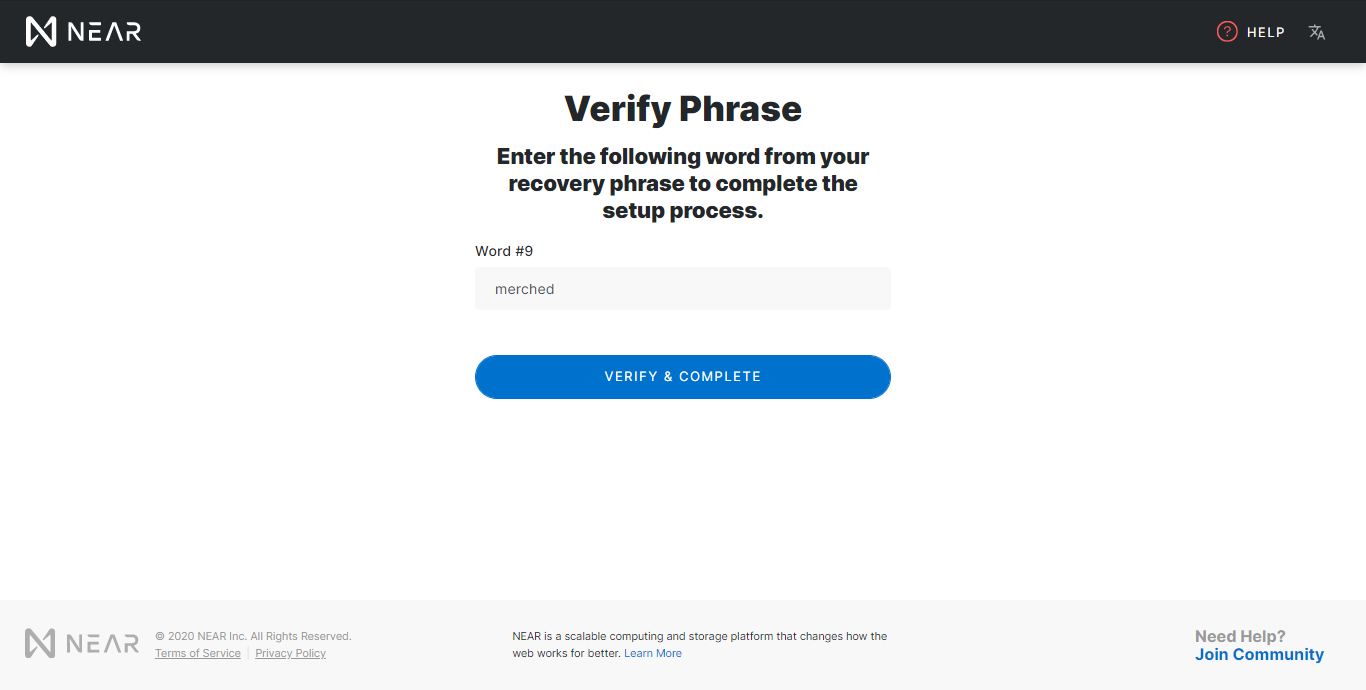
Task: Open the Join Community link
Action: coord(1259,655)
